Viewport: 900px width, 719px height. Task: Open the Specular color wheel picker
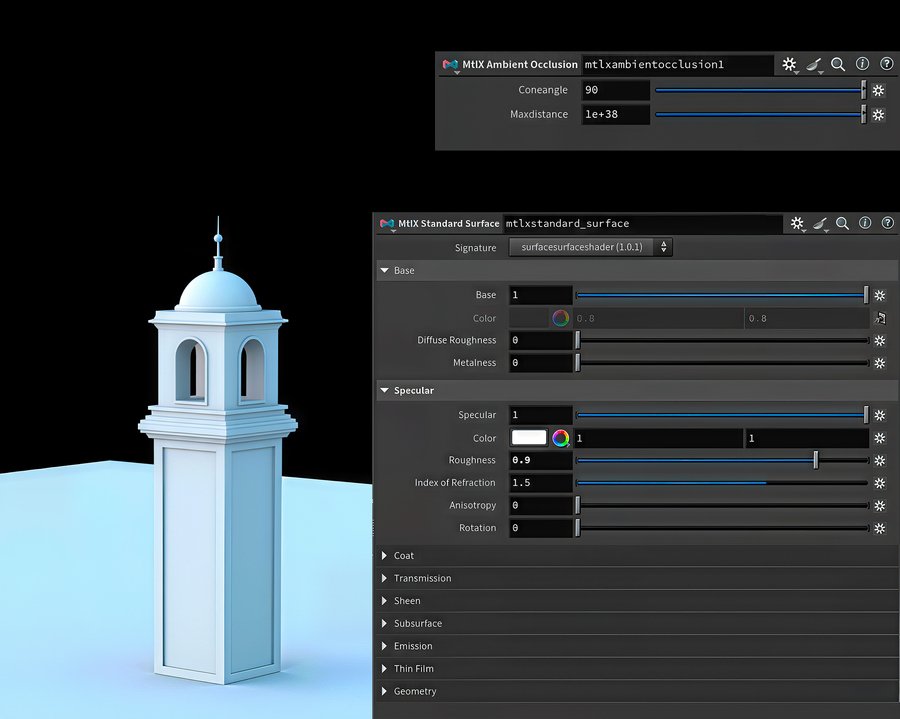tap(561, 438)
